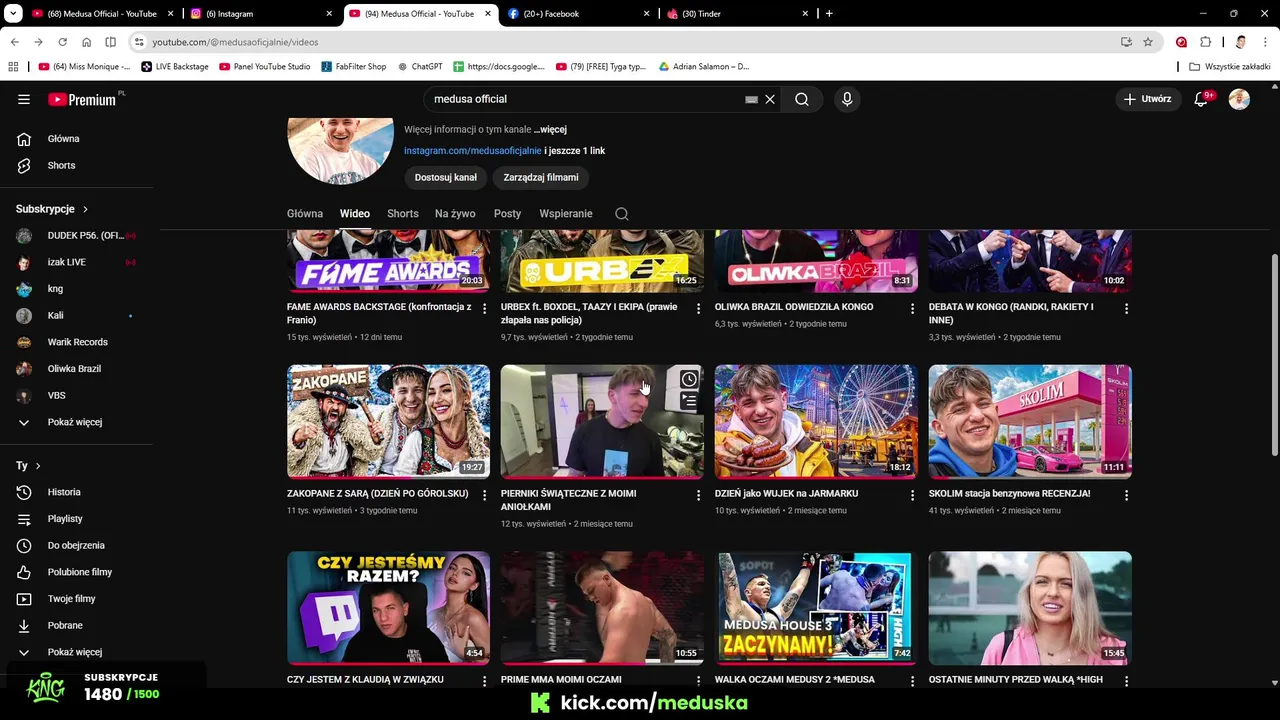Open the on-screen keyboard icon in search
This screenshot has width=1280, height=720.
tap(752, 99)
